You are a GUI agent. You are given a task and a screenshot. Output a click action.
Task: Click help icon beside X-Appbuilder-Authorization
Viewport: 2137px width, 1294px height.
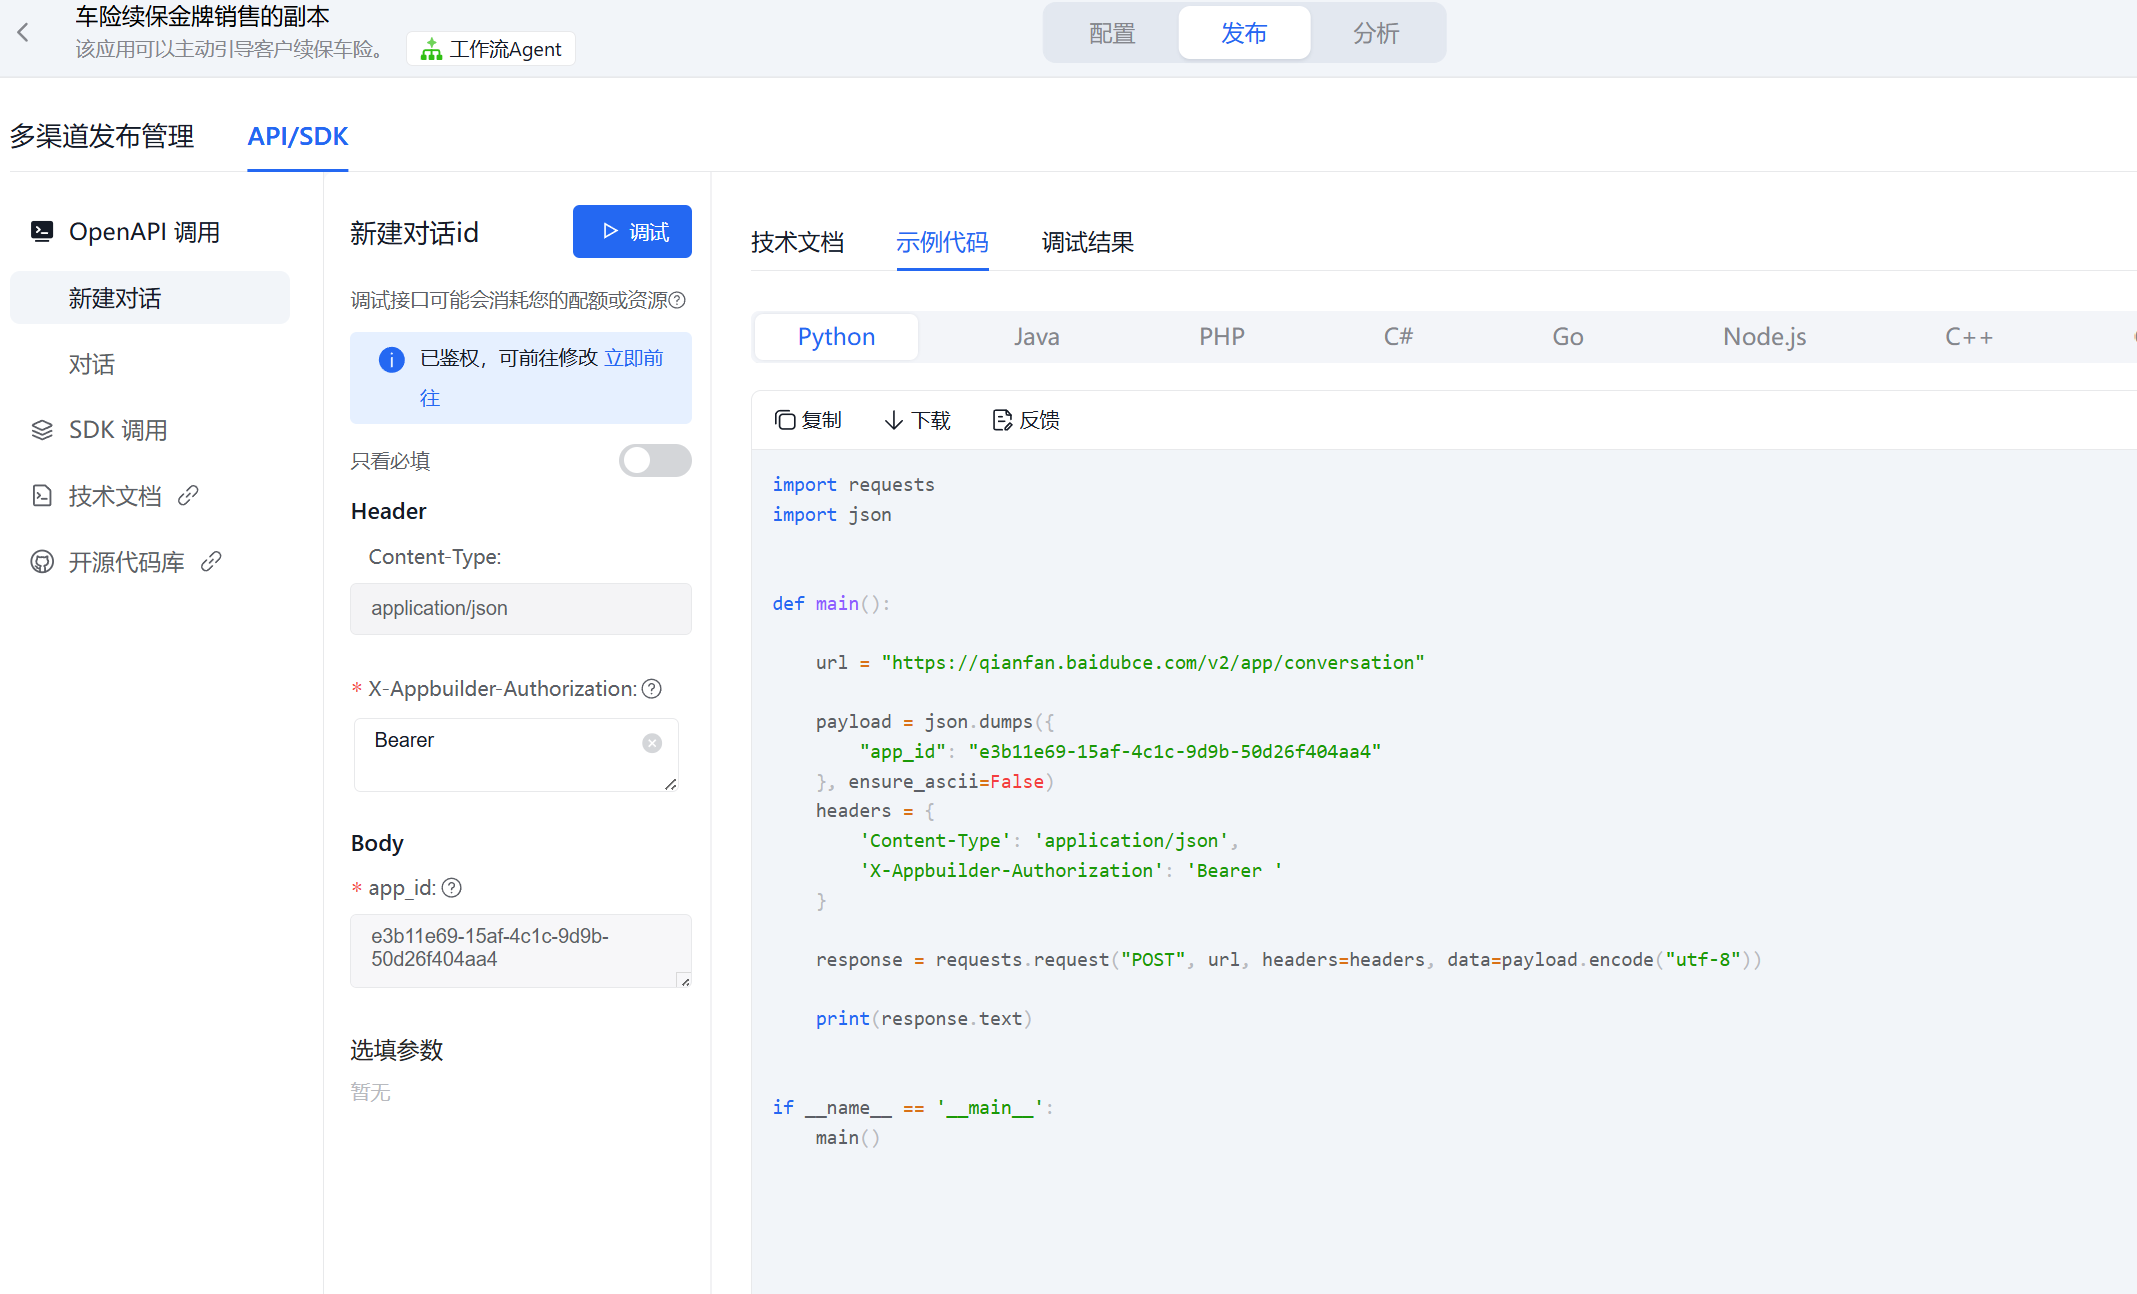tap(652, 689)
